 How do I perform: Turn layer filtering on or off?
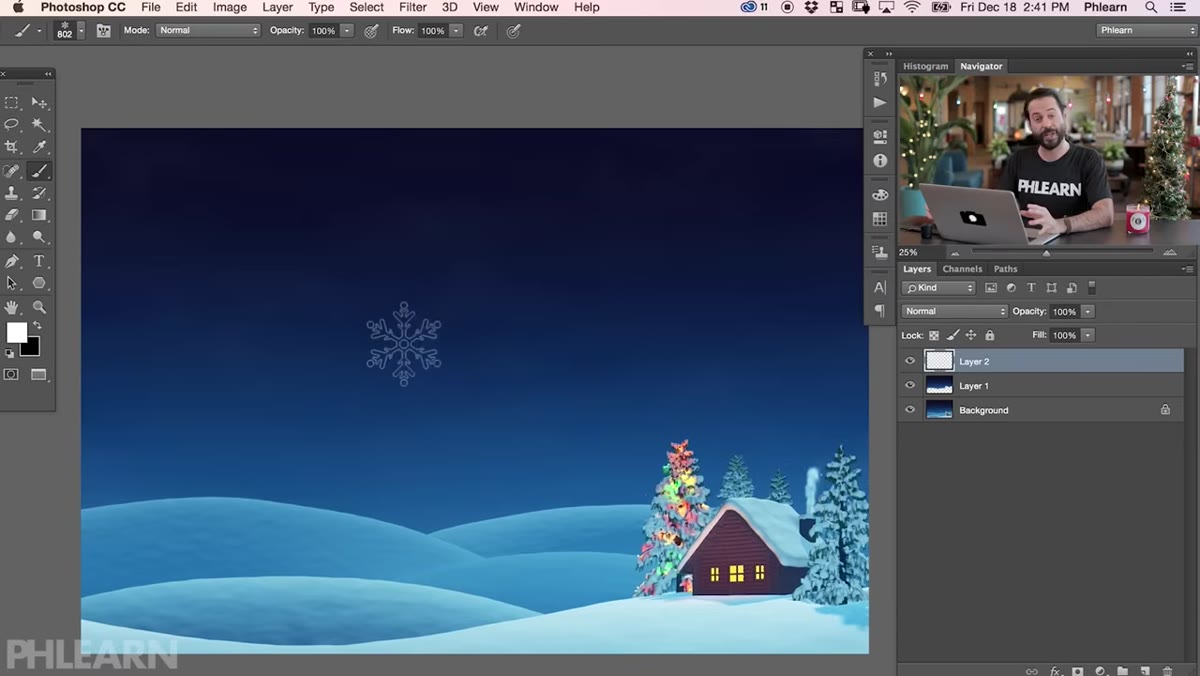(x=1092, y=288)
